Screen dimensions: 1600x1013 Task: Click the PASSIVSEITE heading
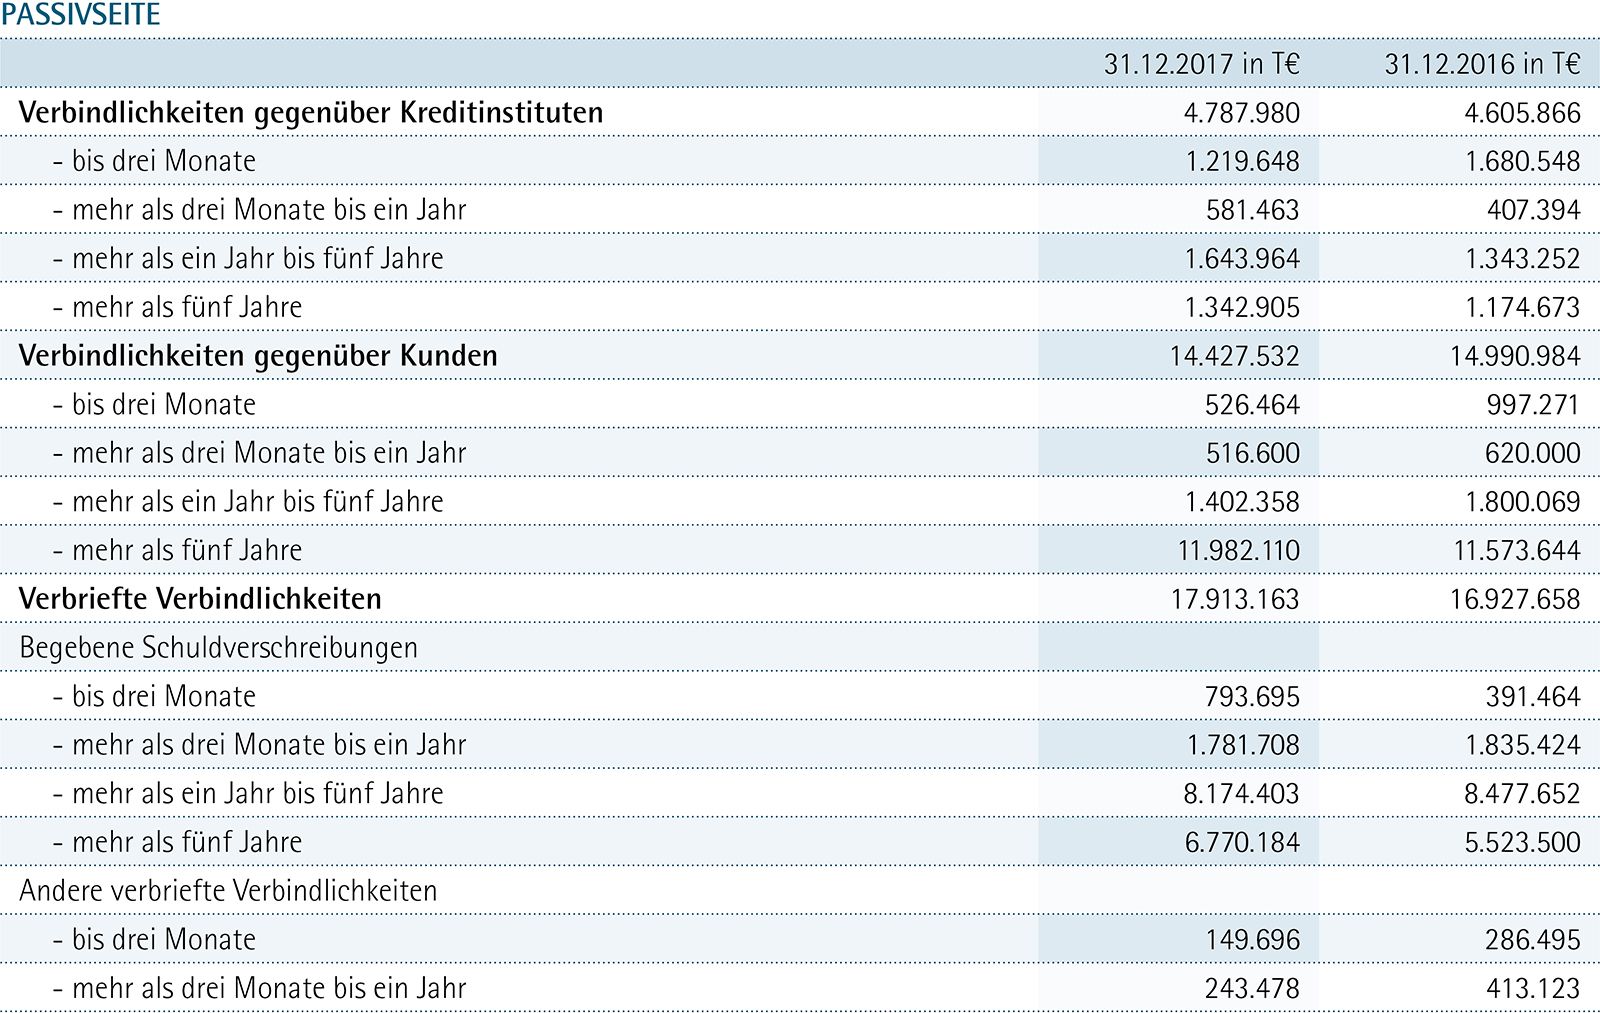point(81,15)
